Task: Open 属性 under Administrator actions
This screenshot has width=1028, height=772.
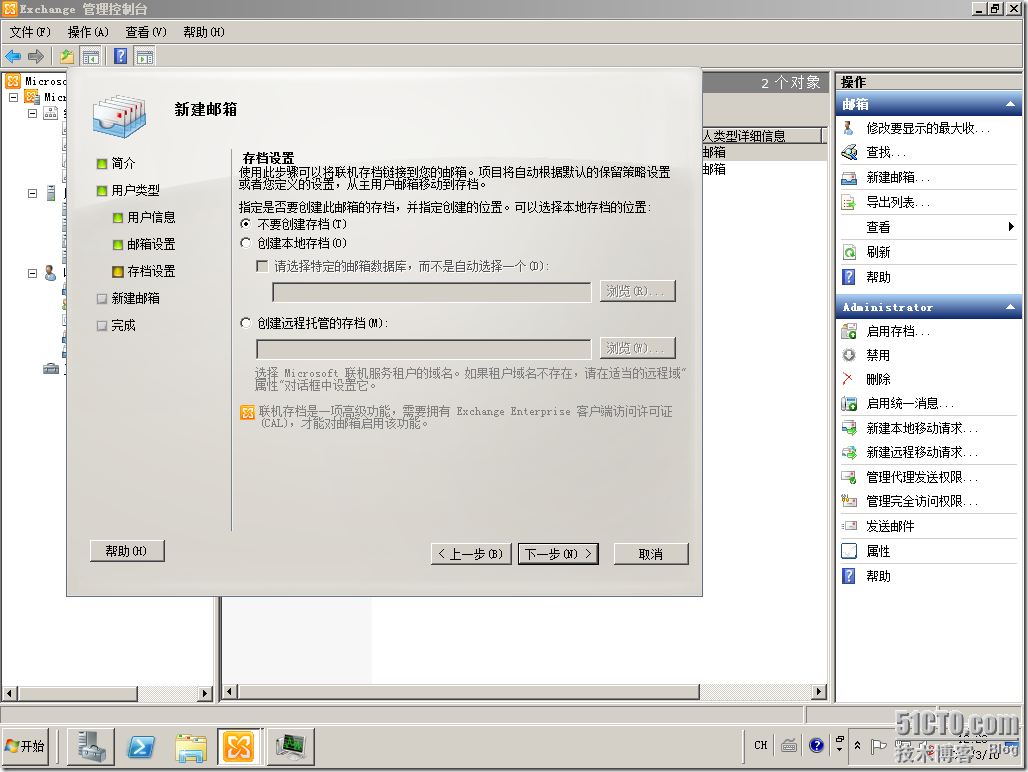Action: click(878, 551)
